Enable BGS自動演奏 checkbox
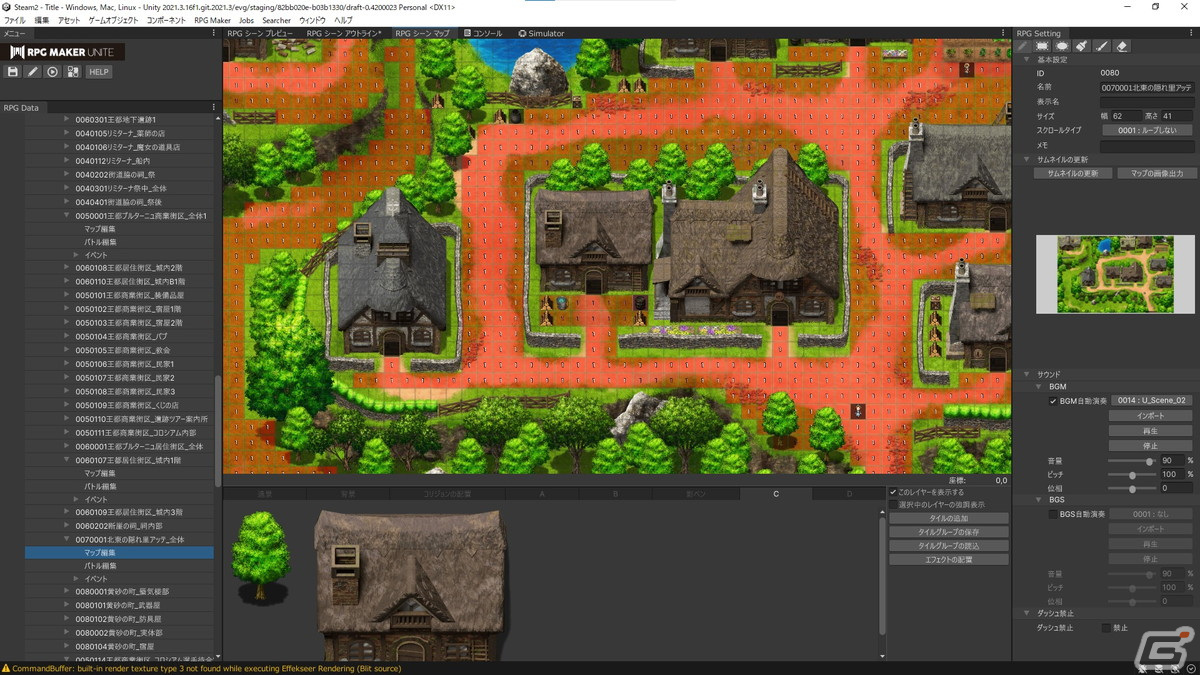This screenshot has height=675, width=1200. pyautogui.click(x=1053, y=514)
